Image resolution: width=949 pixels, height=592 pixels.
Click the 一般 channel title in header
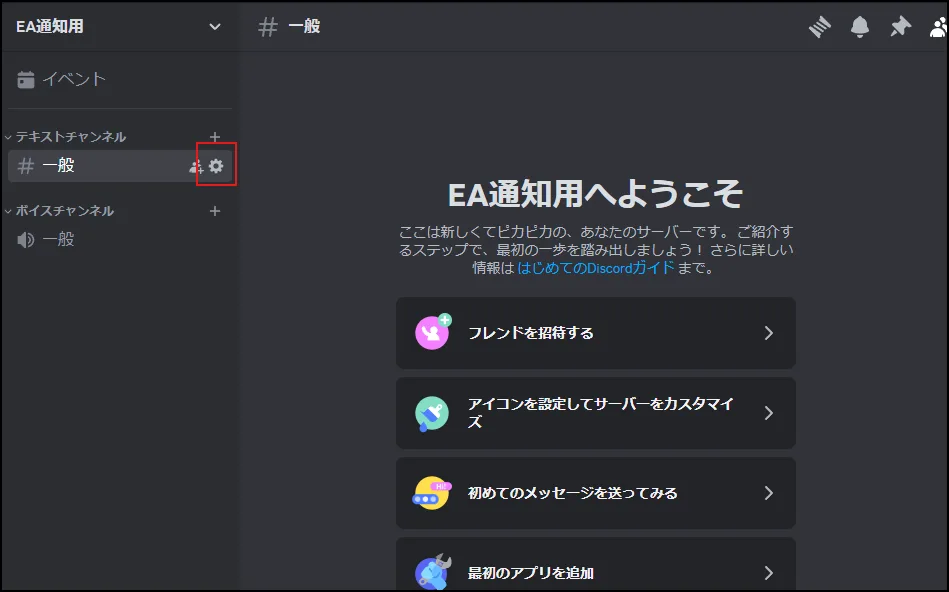tap(304, 27)
